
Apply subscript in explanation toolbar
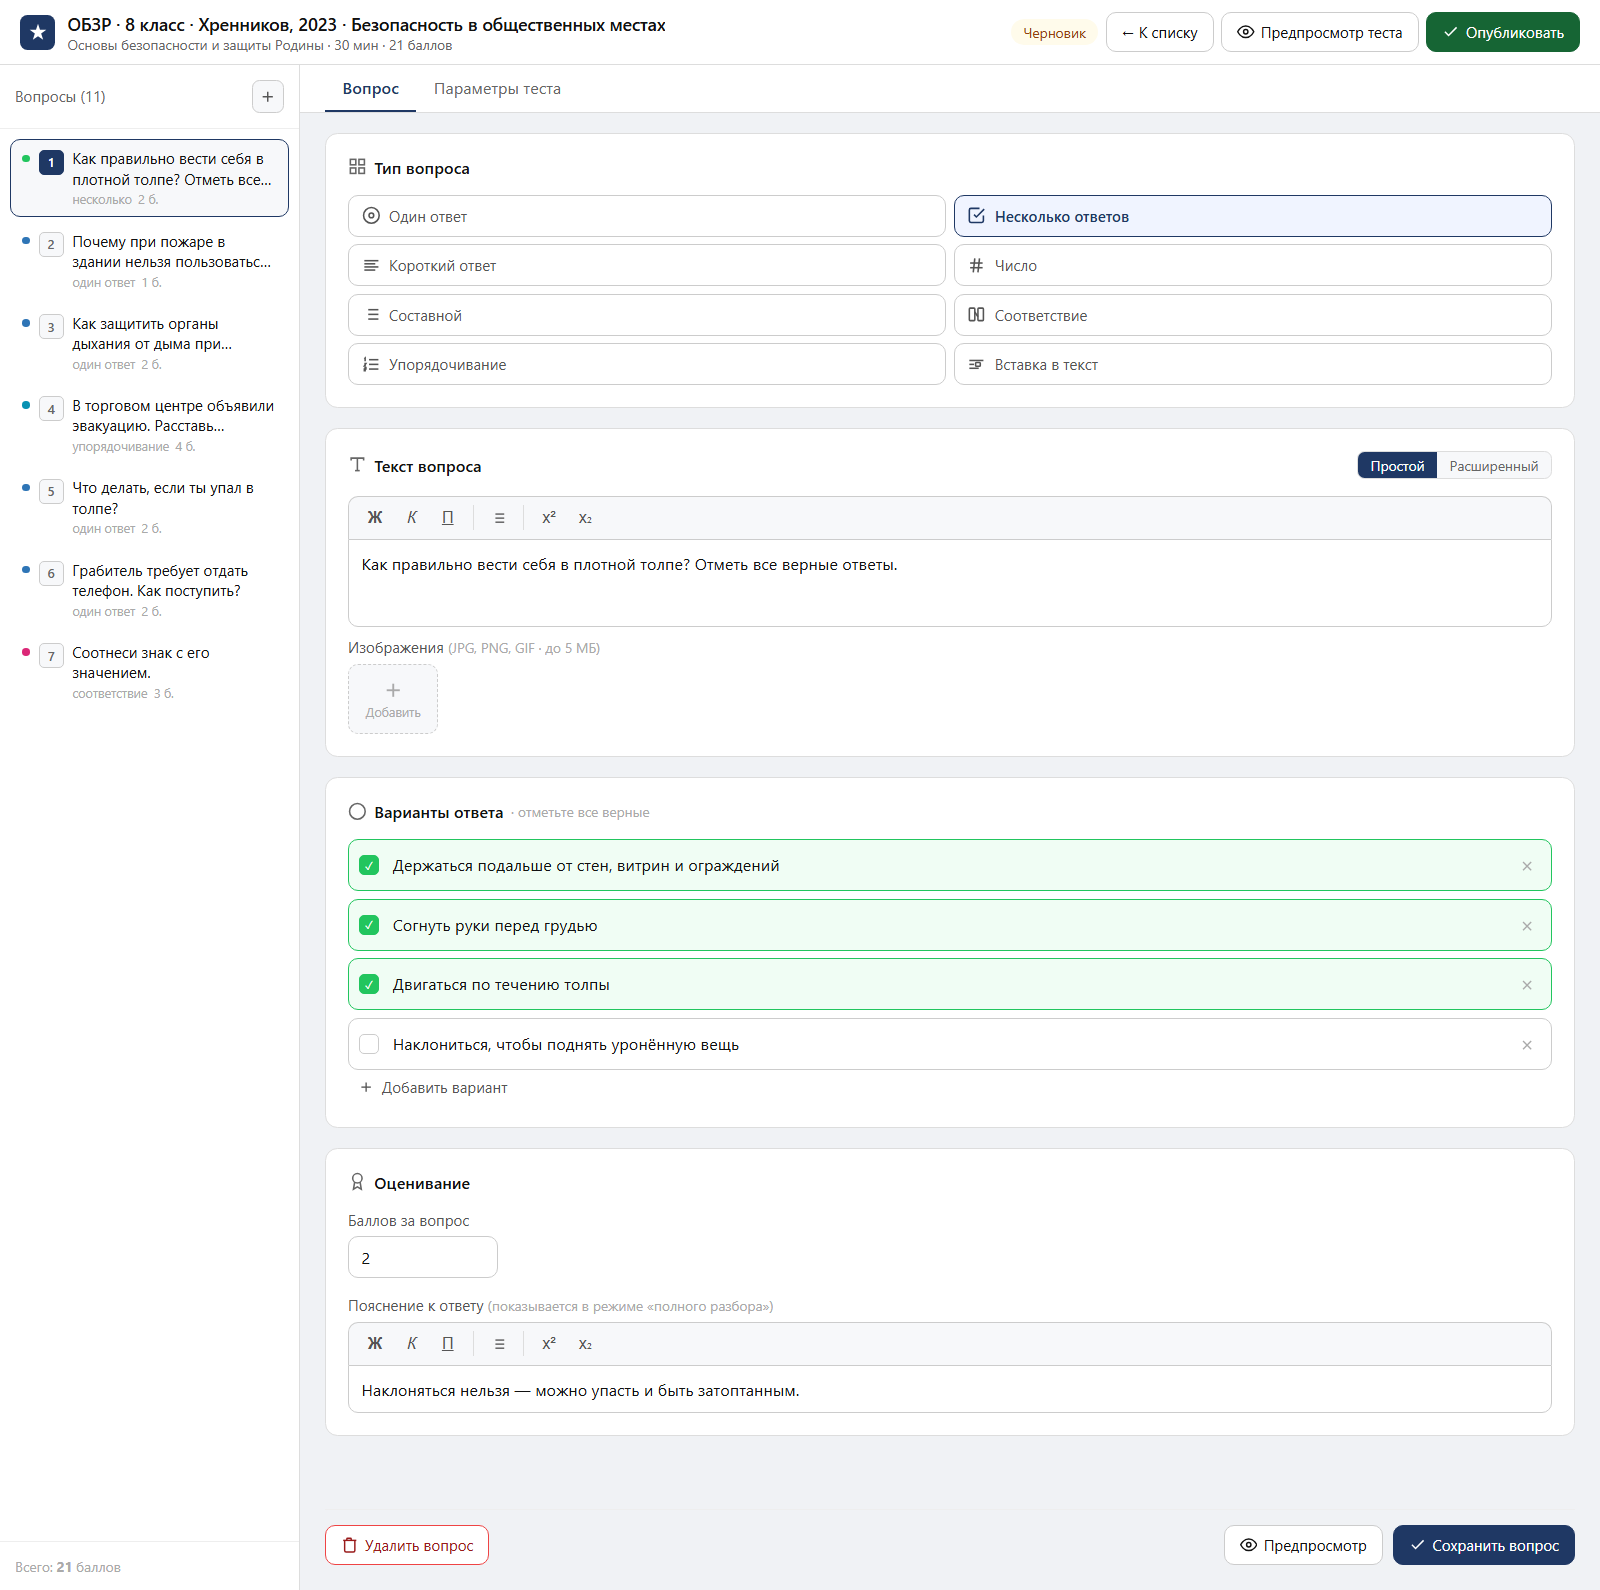click(585, 1344)
